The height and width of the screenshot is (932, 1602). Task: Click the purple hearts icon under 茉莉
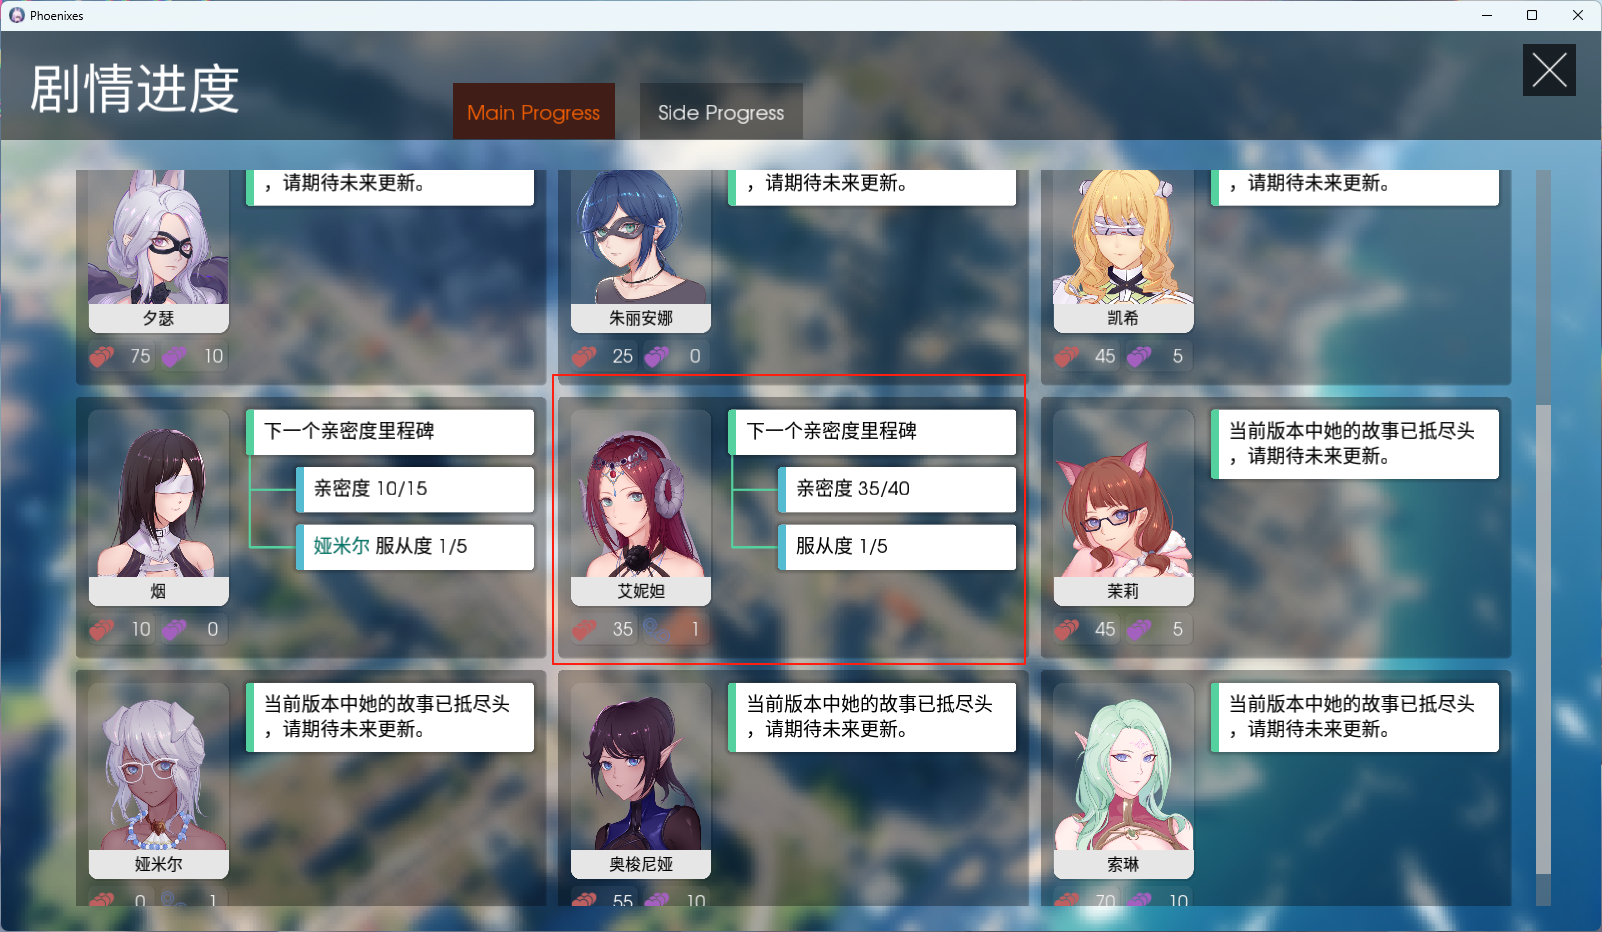click(x=1140, y=629)
